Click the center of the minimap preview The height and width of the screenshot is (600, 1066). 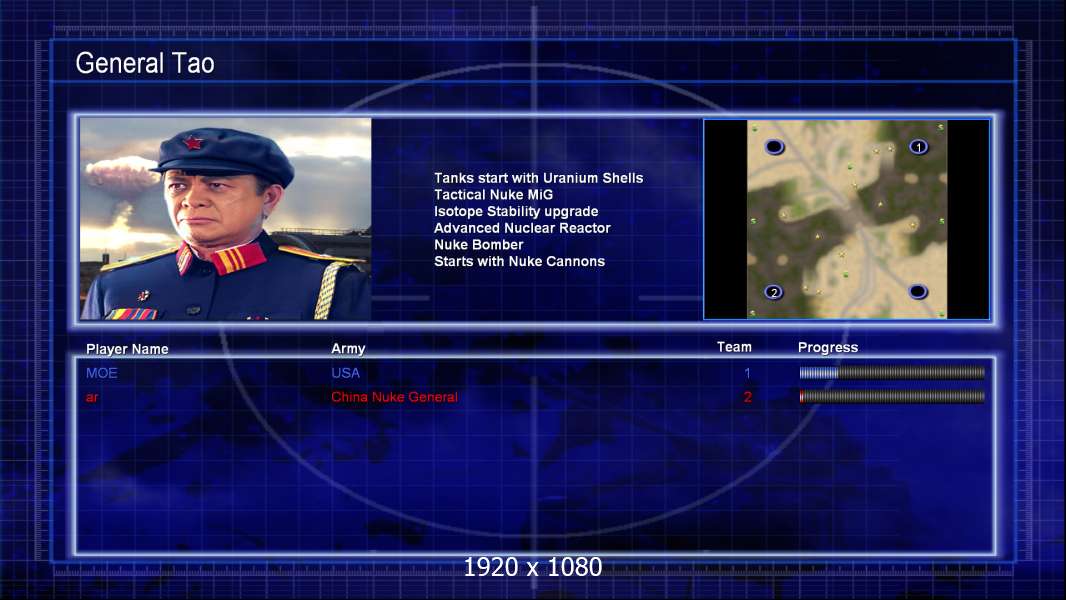click(846, 219)
